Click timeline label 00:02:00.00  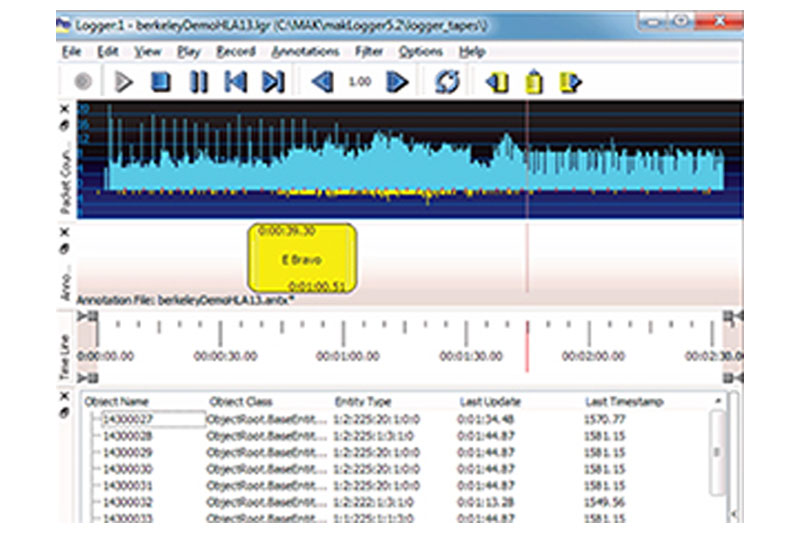(x=593, y=356)
